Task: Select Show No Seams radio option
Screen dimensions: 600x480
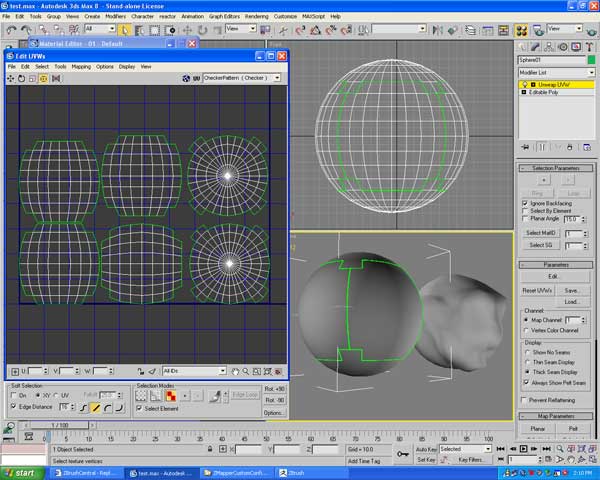Action: [527, 352]
